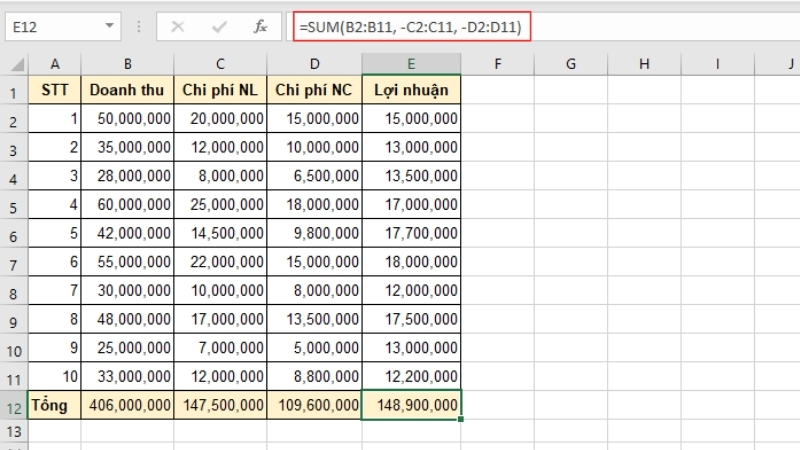Image resolution: width=800 pixels, height=450 pixels.
Task: Click the 'Chi phí NC' header cell
Action: (x=314, y=90)
